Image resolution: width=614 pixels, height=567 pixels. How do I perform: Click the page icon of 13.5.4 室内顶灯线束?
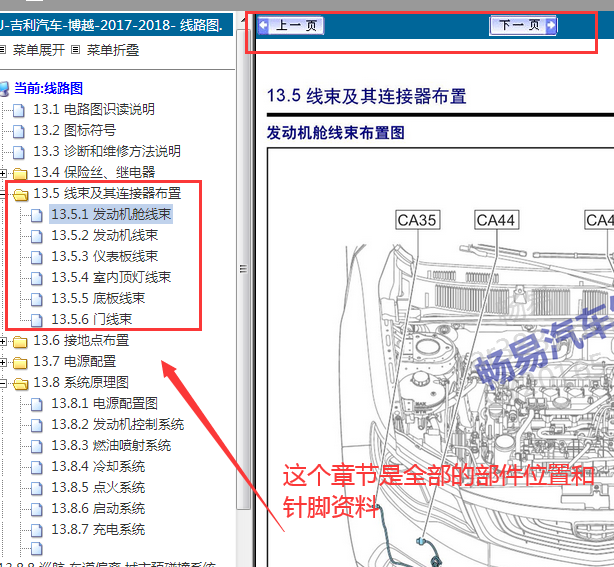click(36, 278)
